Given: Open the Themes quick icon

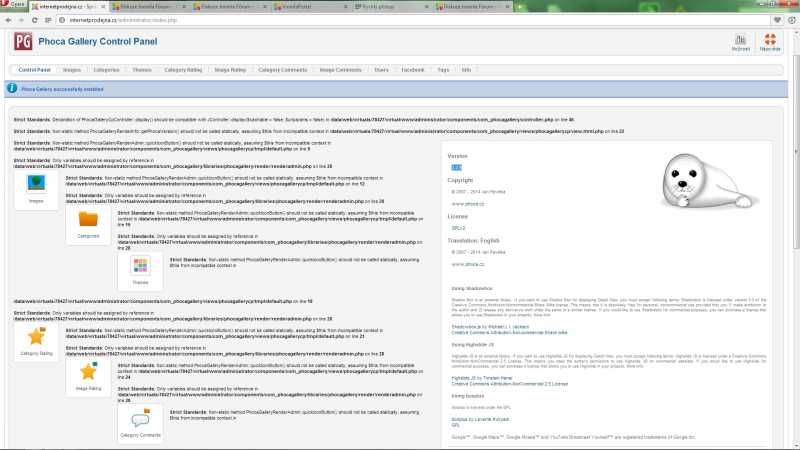Looking at the screenshot, I should [140, 266].
